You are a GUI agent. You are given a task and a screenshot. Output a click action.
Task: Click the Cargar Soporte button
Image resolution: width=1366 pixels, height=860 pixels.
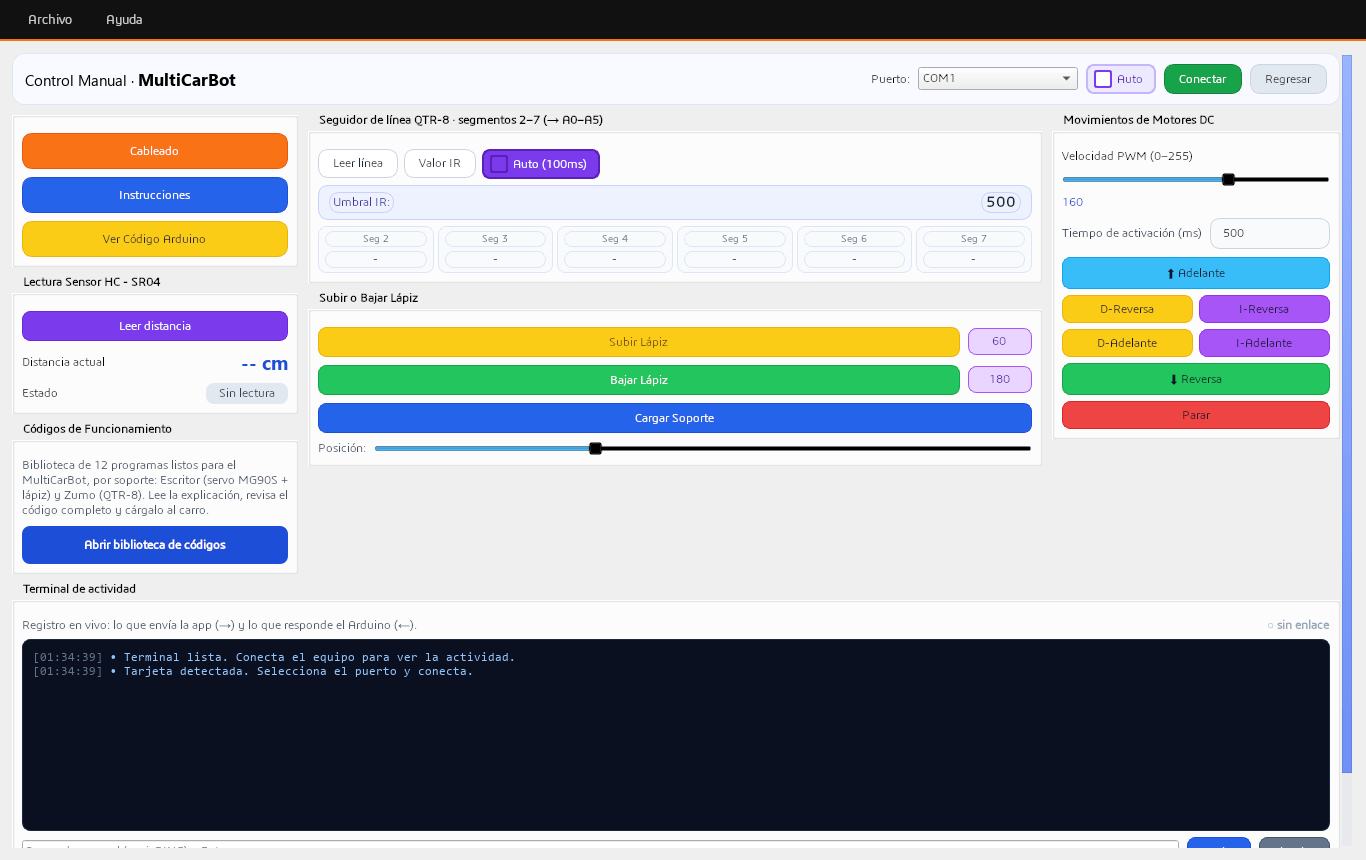(675, 418)
